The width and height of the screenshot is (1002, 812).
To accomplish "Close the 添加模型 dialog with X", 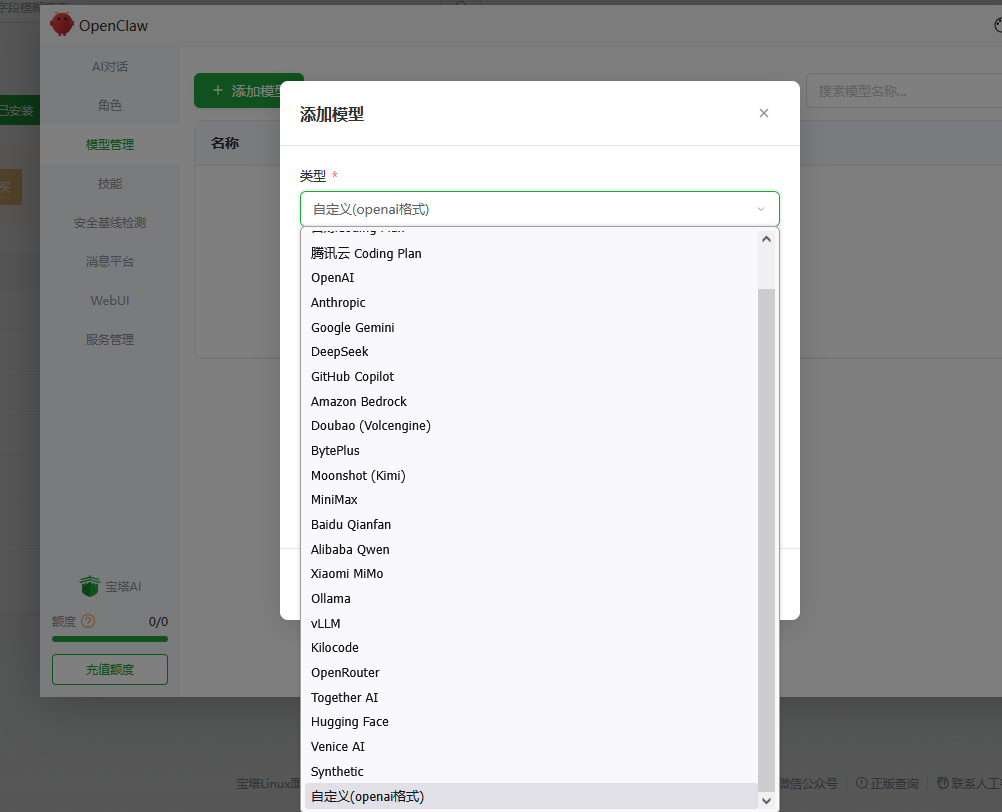I will [x=764, y=113].
